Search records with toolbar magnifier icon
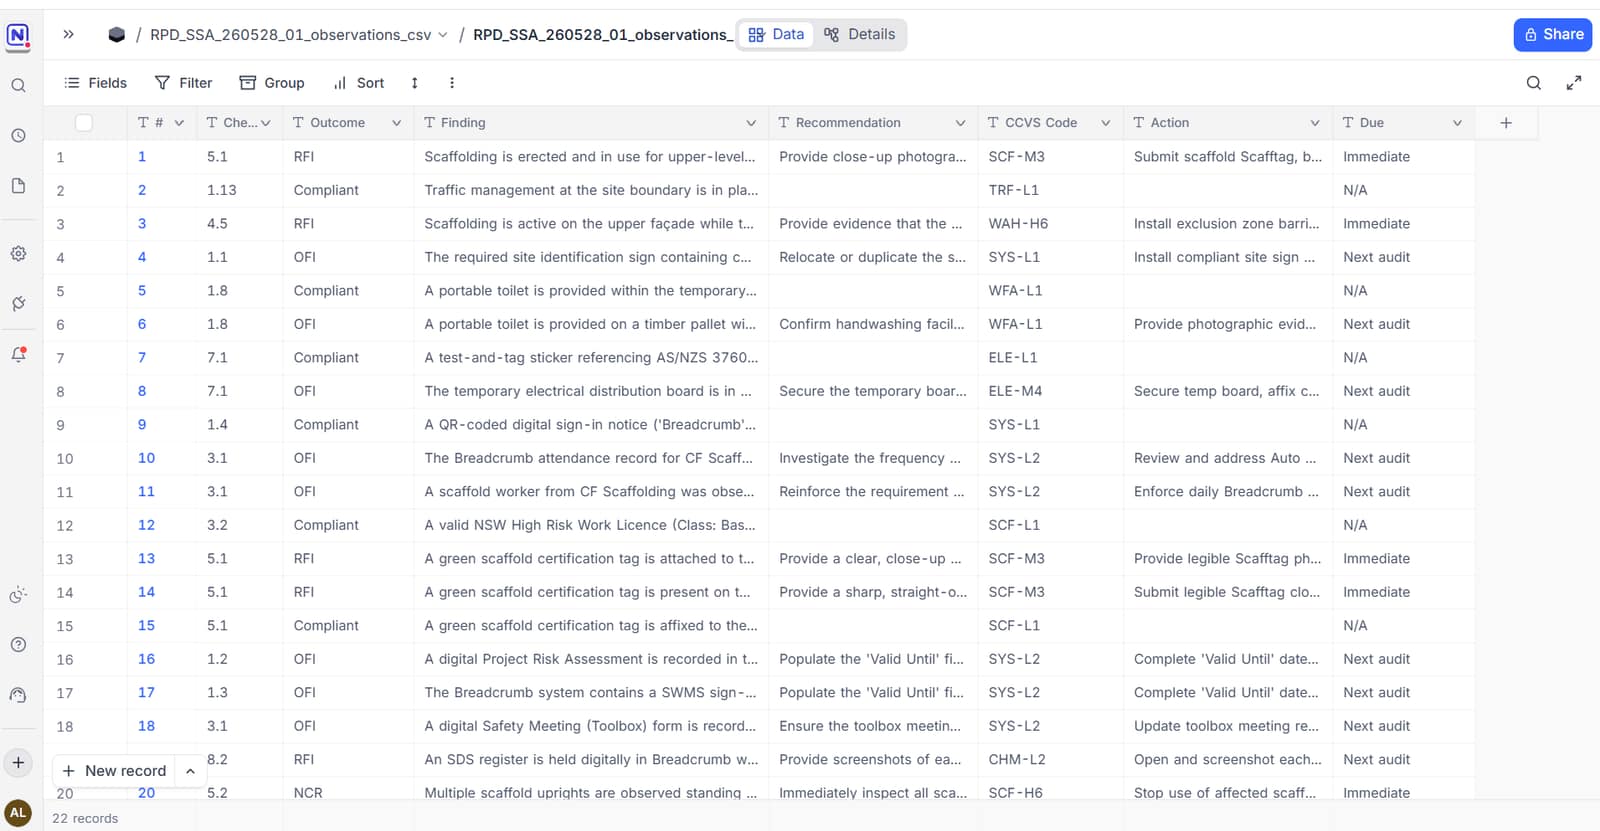The width and height of the screenshot is (1600, 831). [x=1533, y=83]
